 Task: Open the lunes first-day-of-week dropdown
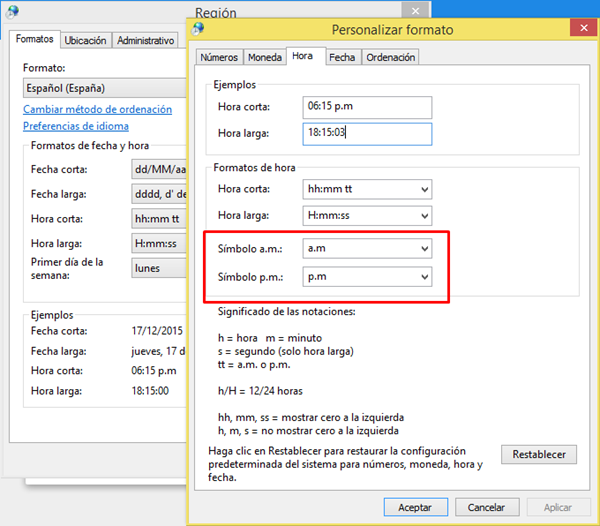(158, 268)
